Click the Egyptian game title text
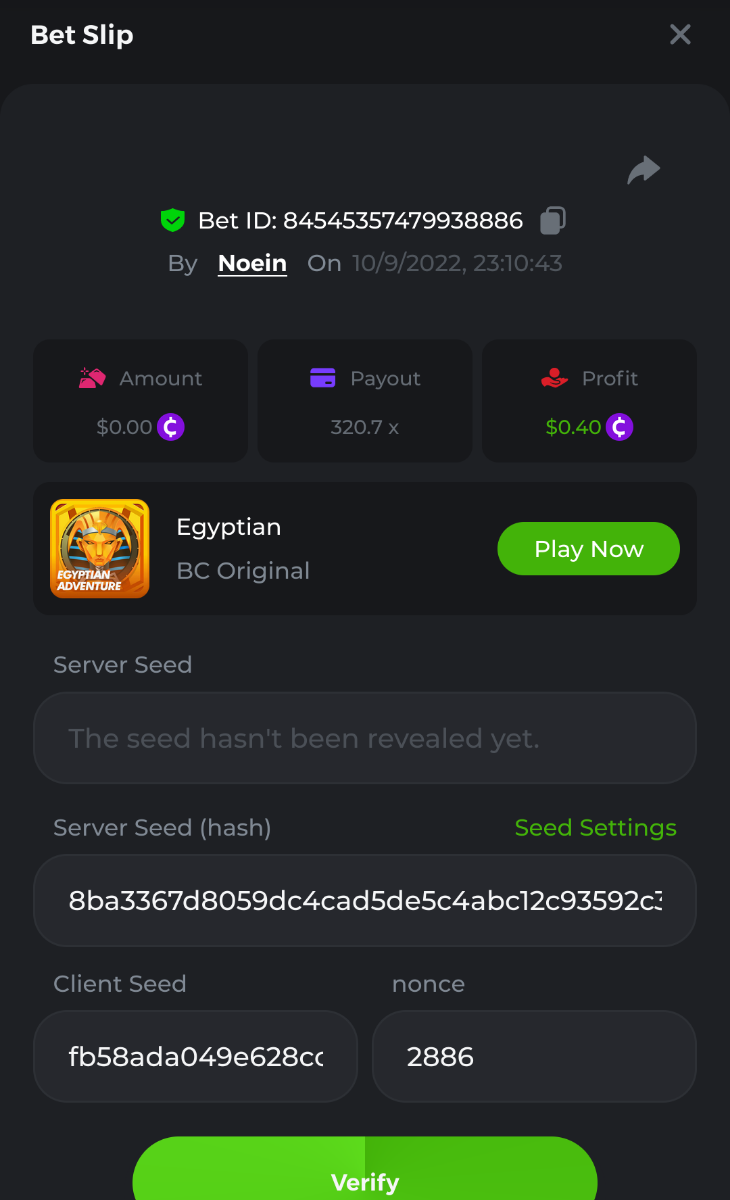Image resolution: width=730 pixels, height=1200 pixels. tap(229, 527)
